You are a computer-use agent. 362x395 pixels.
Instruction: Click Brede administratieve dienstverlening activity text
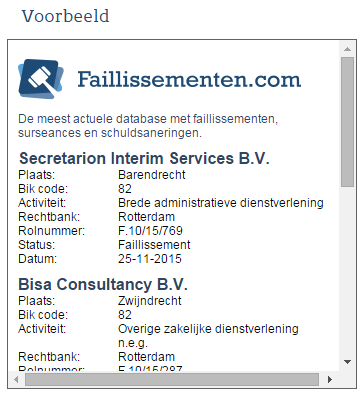[x=221, y=203]
